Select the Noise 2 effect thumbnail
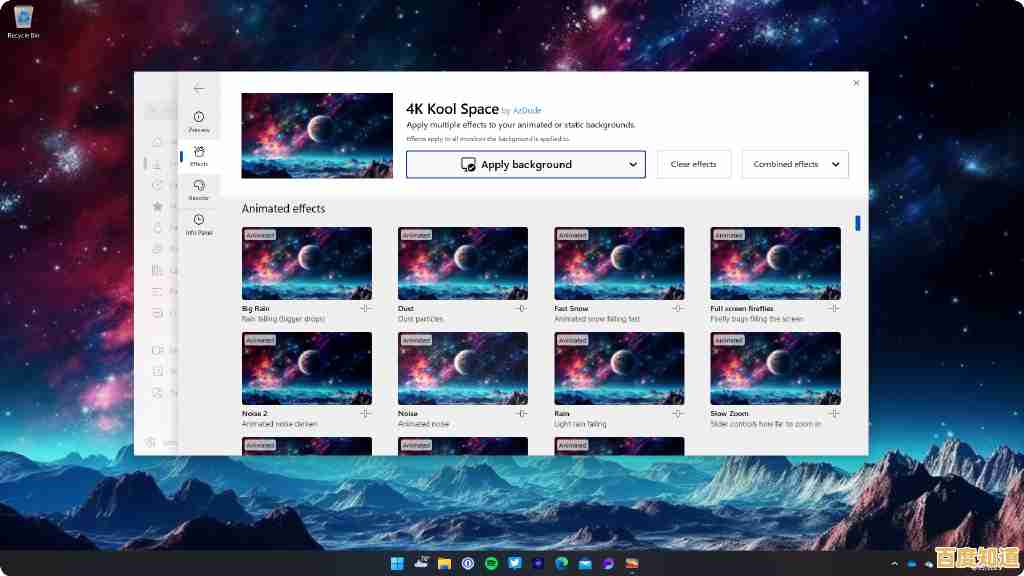This screenshot has width=1024, height=576. click(x=307, y=368)
